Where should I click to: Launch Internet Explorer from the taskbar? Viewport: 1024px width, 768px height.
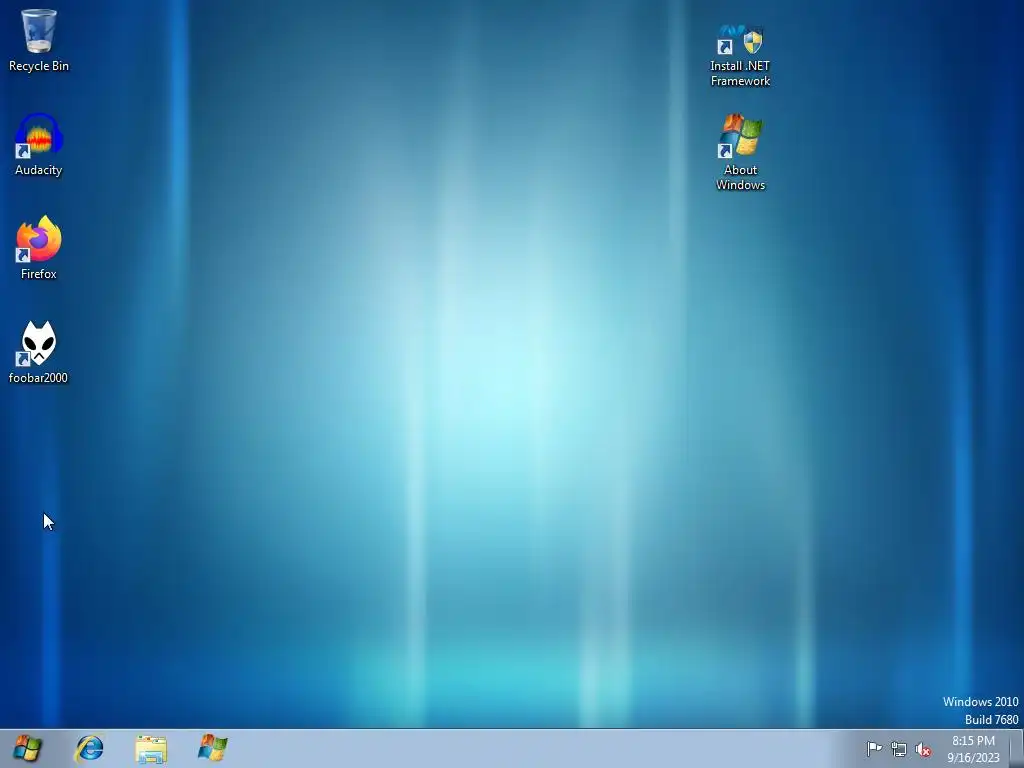click(x=89, y=748)
